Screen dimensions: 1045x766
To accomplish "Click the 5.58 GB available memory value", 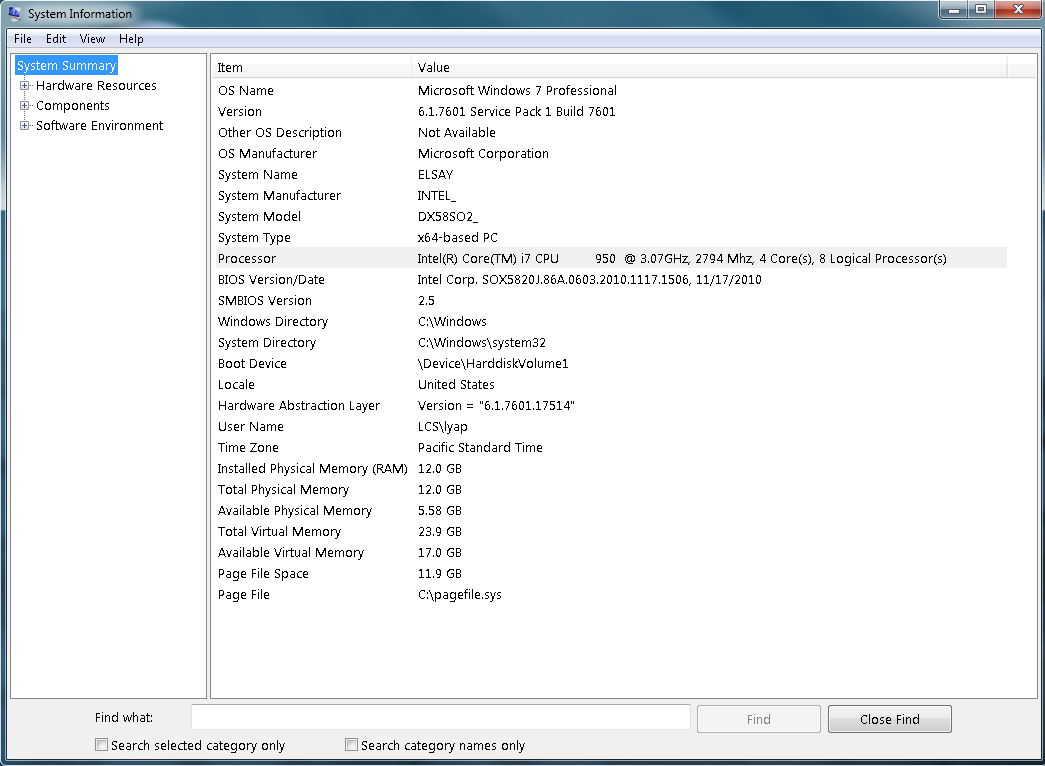I will pos(439,511).
